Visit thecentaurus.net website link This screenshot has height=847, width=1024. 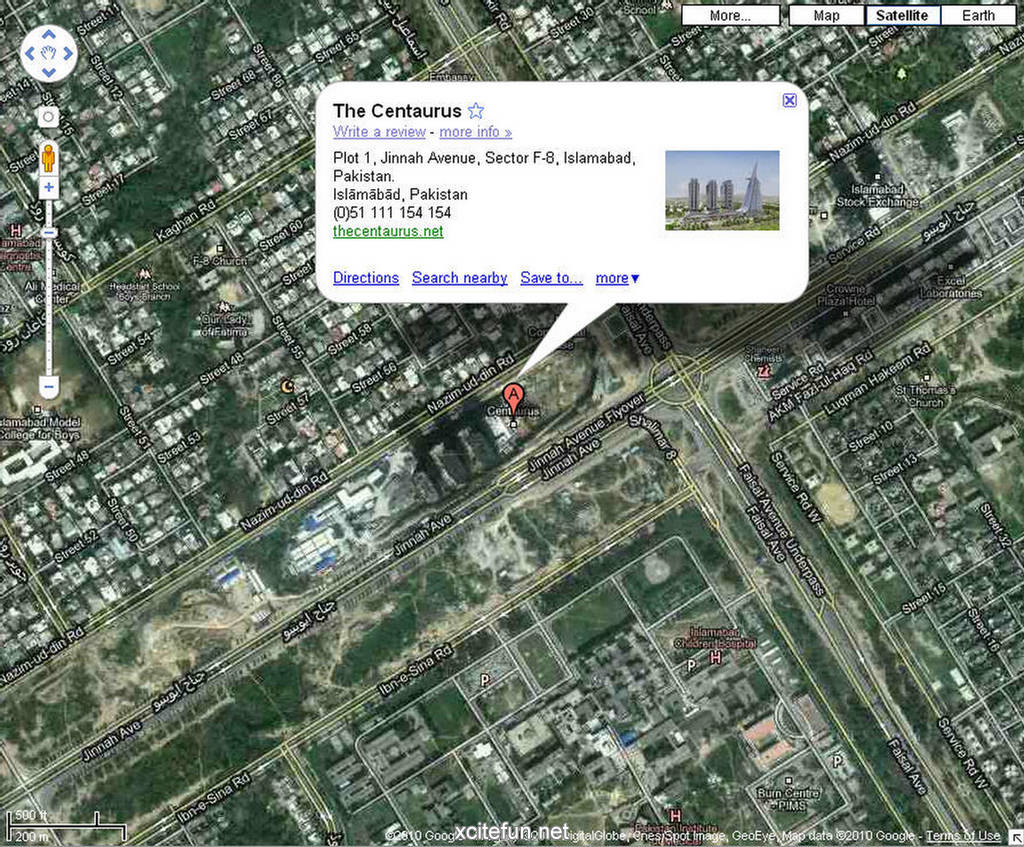[x=388, y=231]
